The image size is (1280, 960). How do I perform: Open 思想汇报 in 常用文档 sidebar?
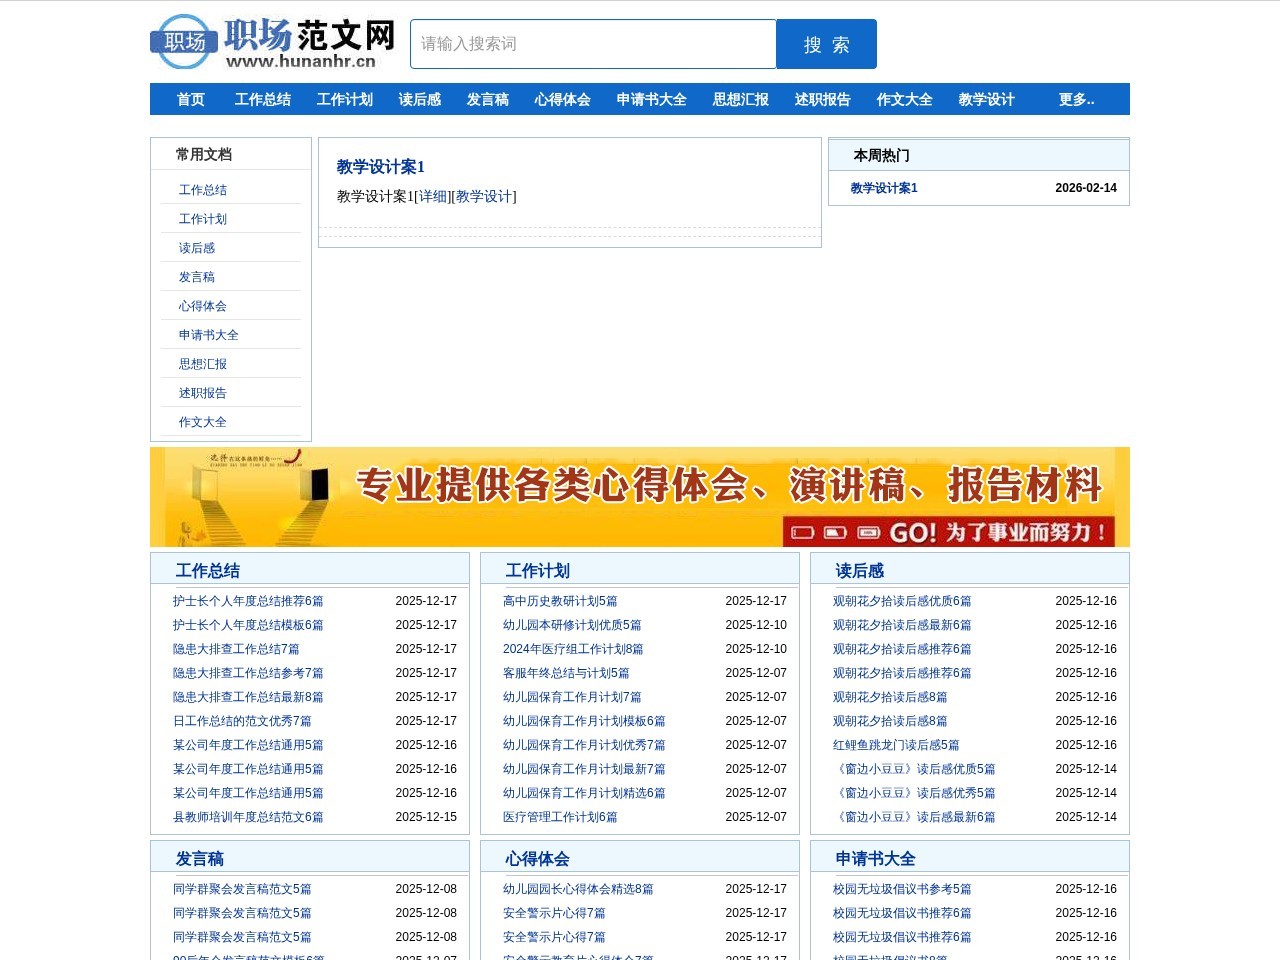[x=203, y=364]
